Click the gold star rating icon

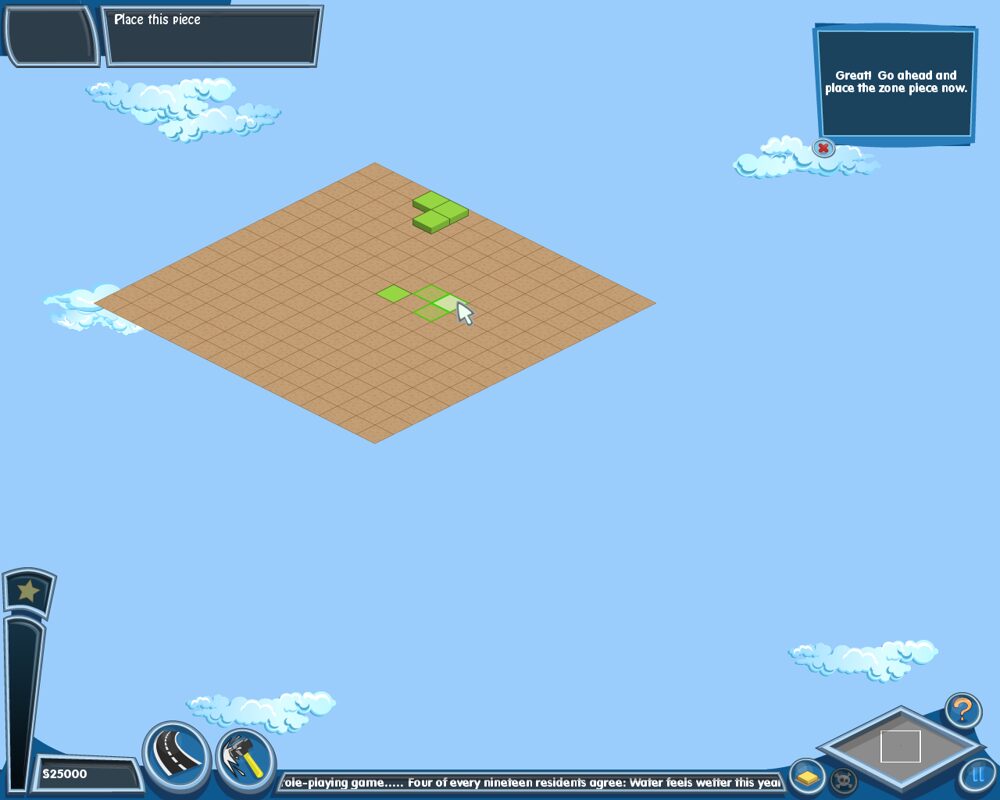coord(28,591)
